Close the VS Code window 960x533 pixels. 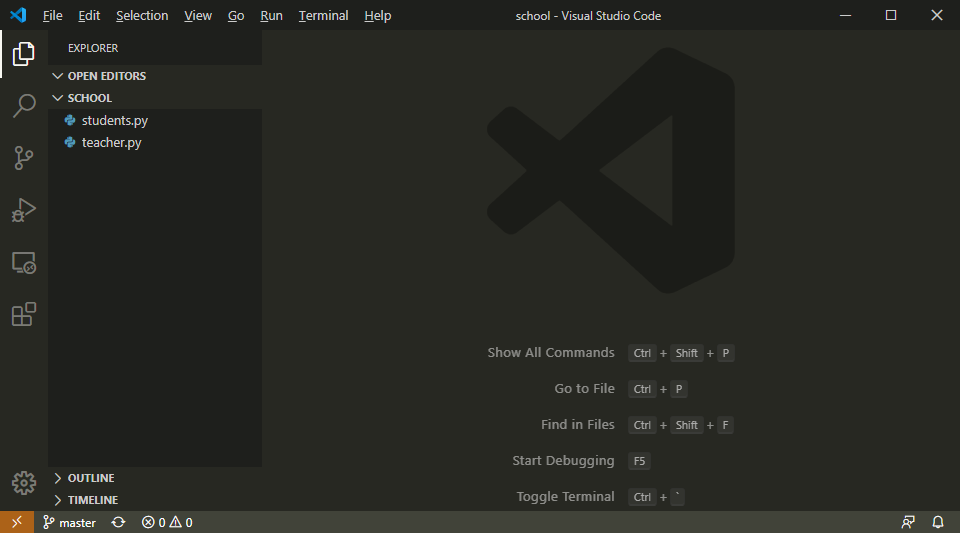point(937,15)
